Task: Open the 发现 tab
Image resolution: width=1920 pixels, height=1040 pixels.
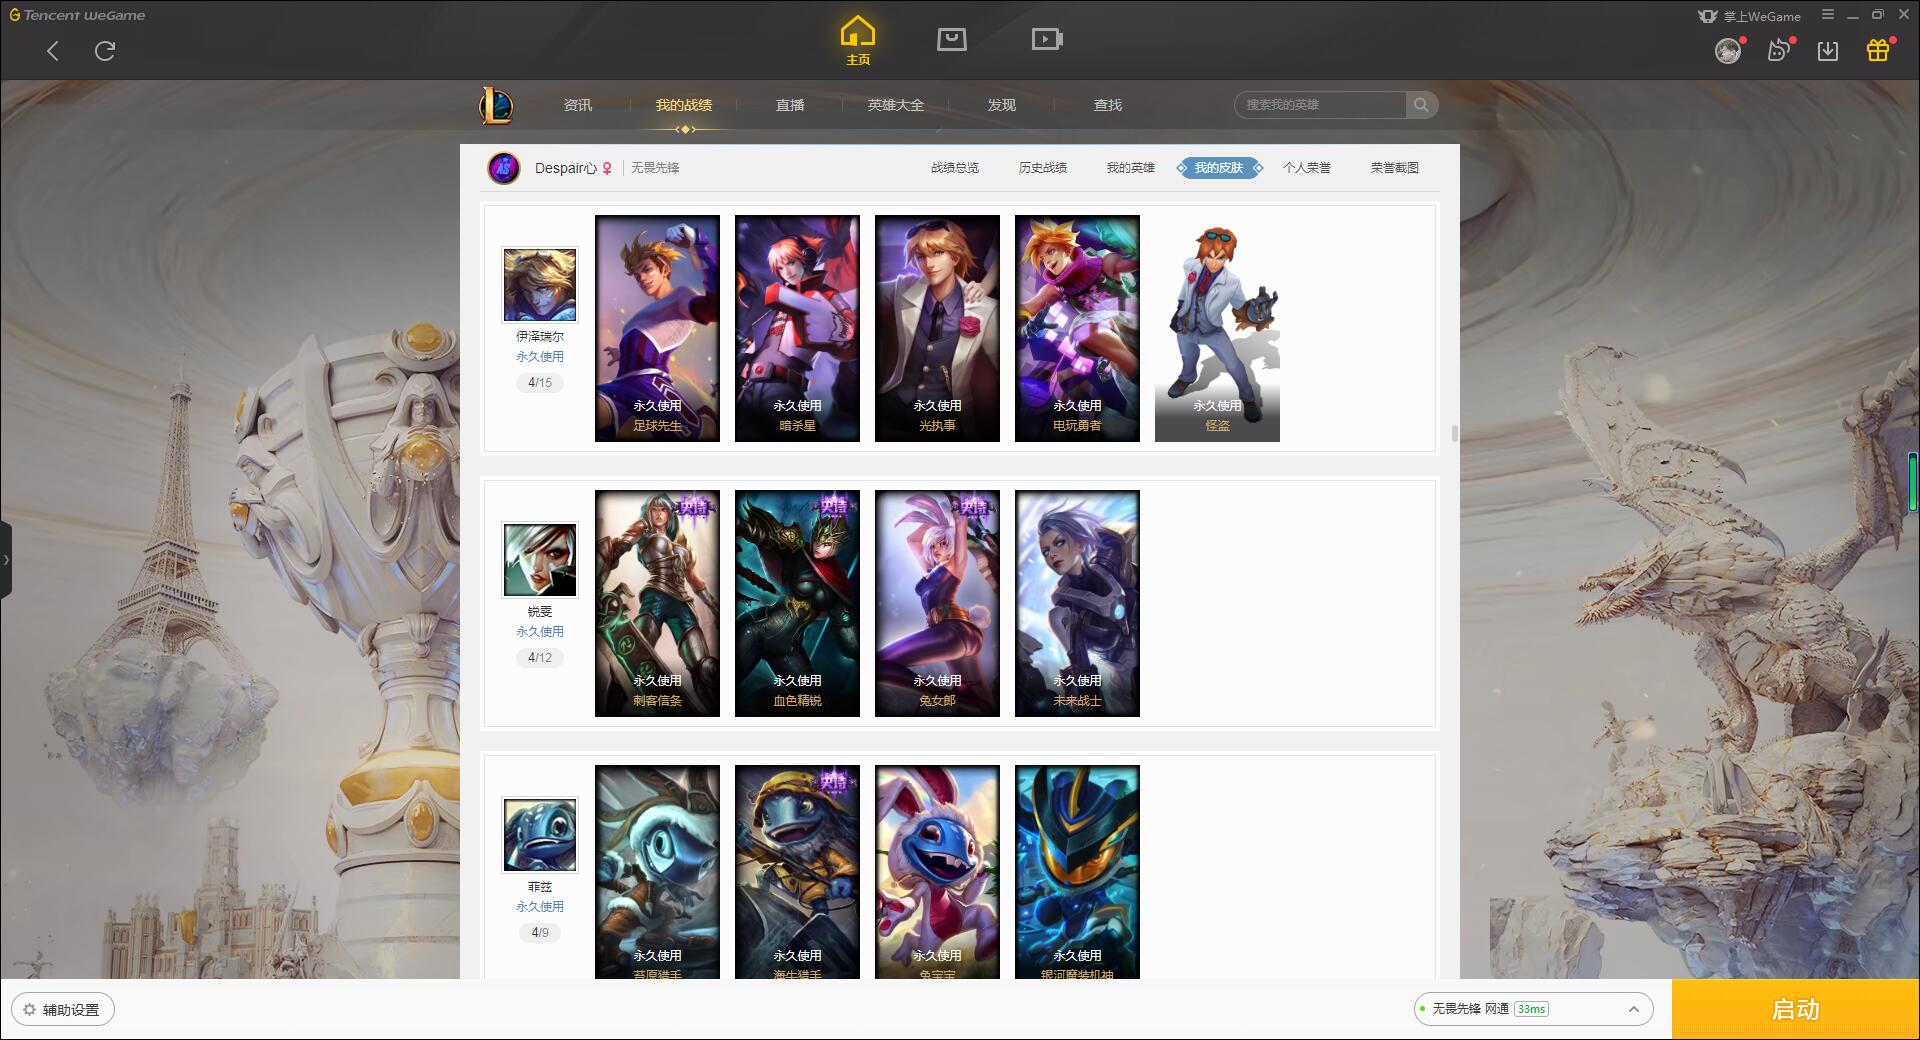Action: pyautogui.click(x=1002, y=105)
